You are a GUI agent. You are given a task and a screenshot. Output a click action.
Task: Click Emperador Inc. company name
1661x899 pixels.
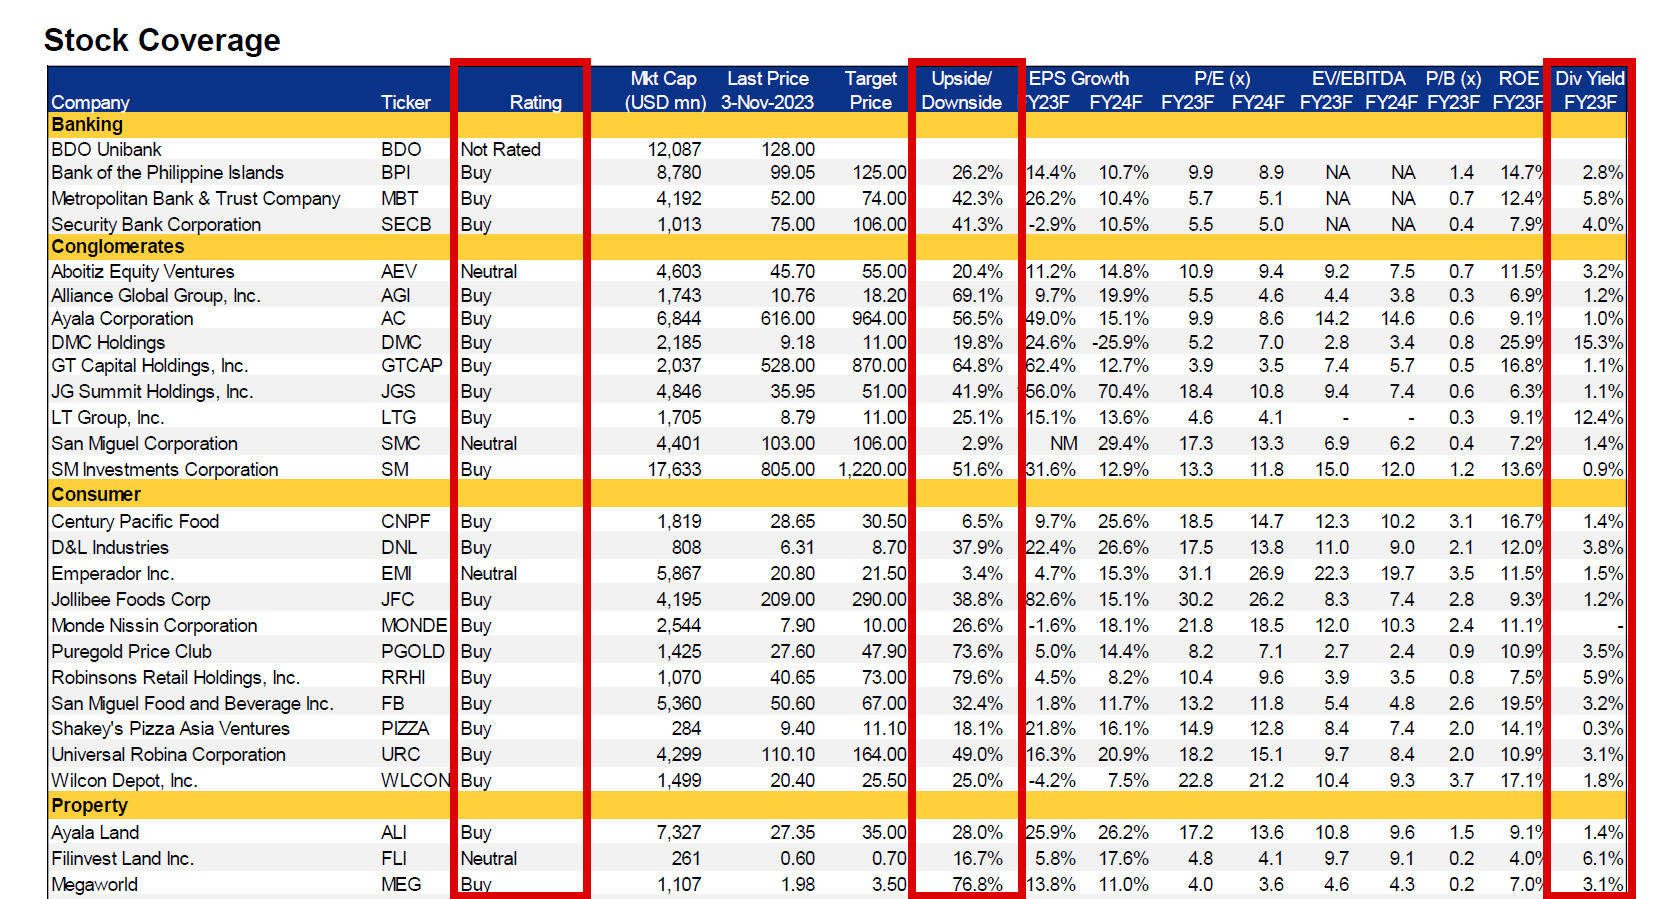click(112, 574)
